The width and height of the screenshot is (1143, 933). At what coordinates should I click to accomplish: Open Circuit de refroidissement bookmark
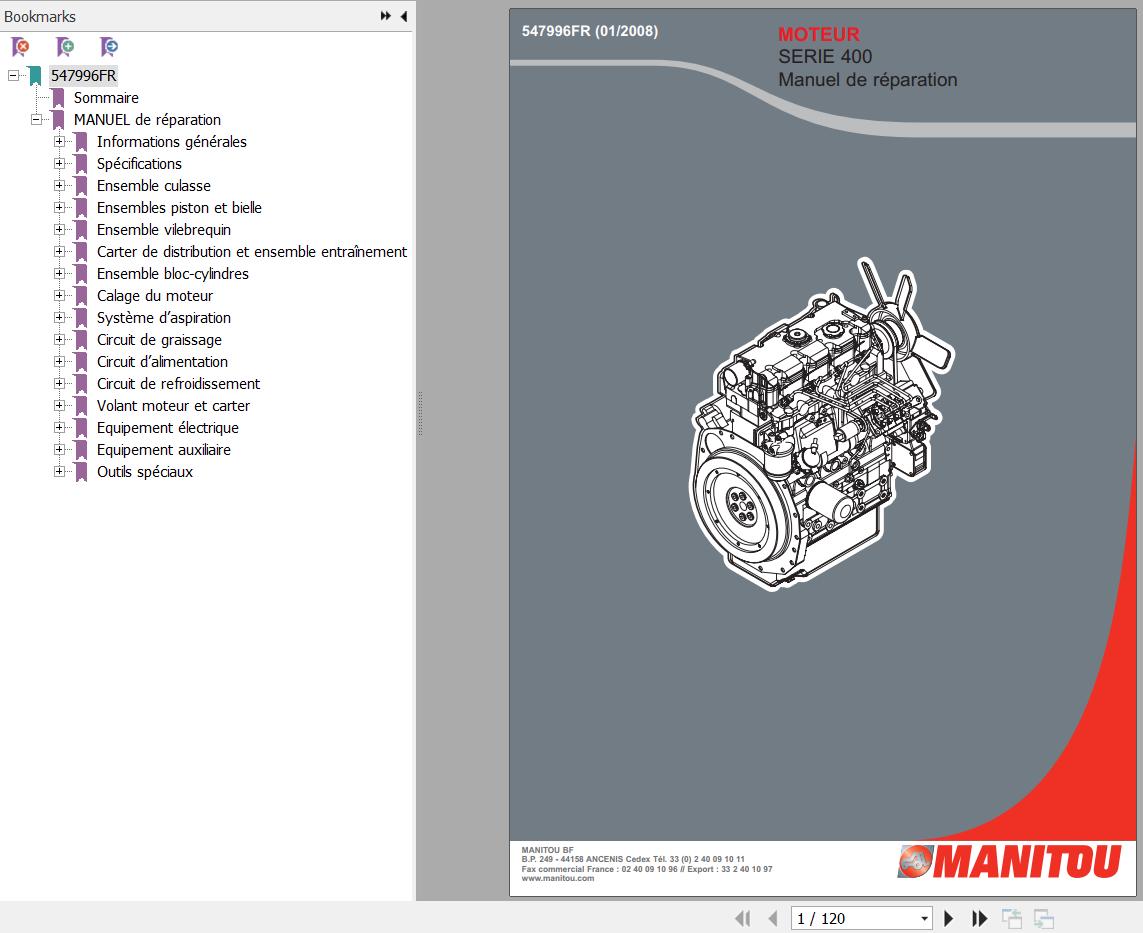178,383
